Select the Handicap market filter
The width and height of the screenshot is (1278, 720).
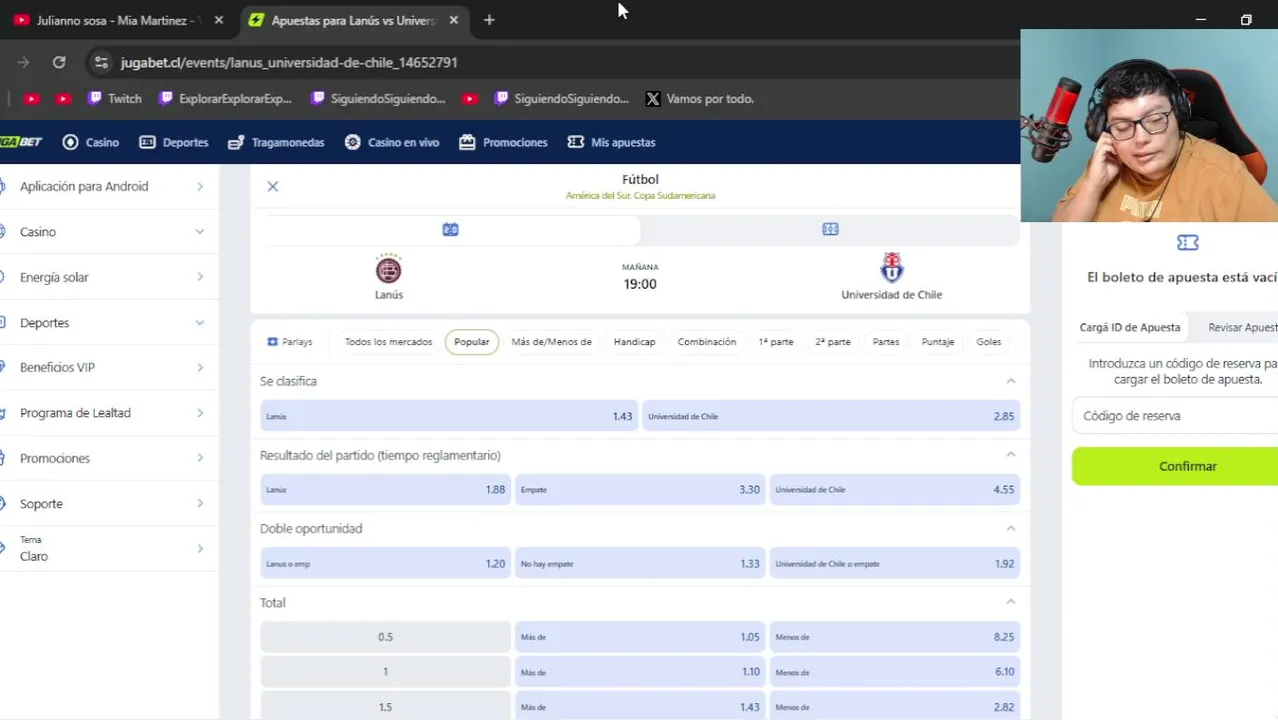(634, 342)
